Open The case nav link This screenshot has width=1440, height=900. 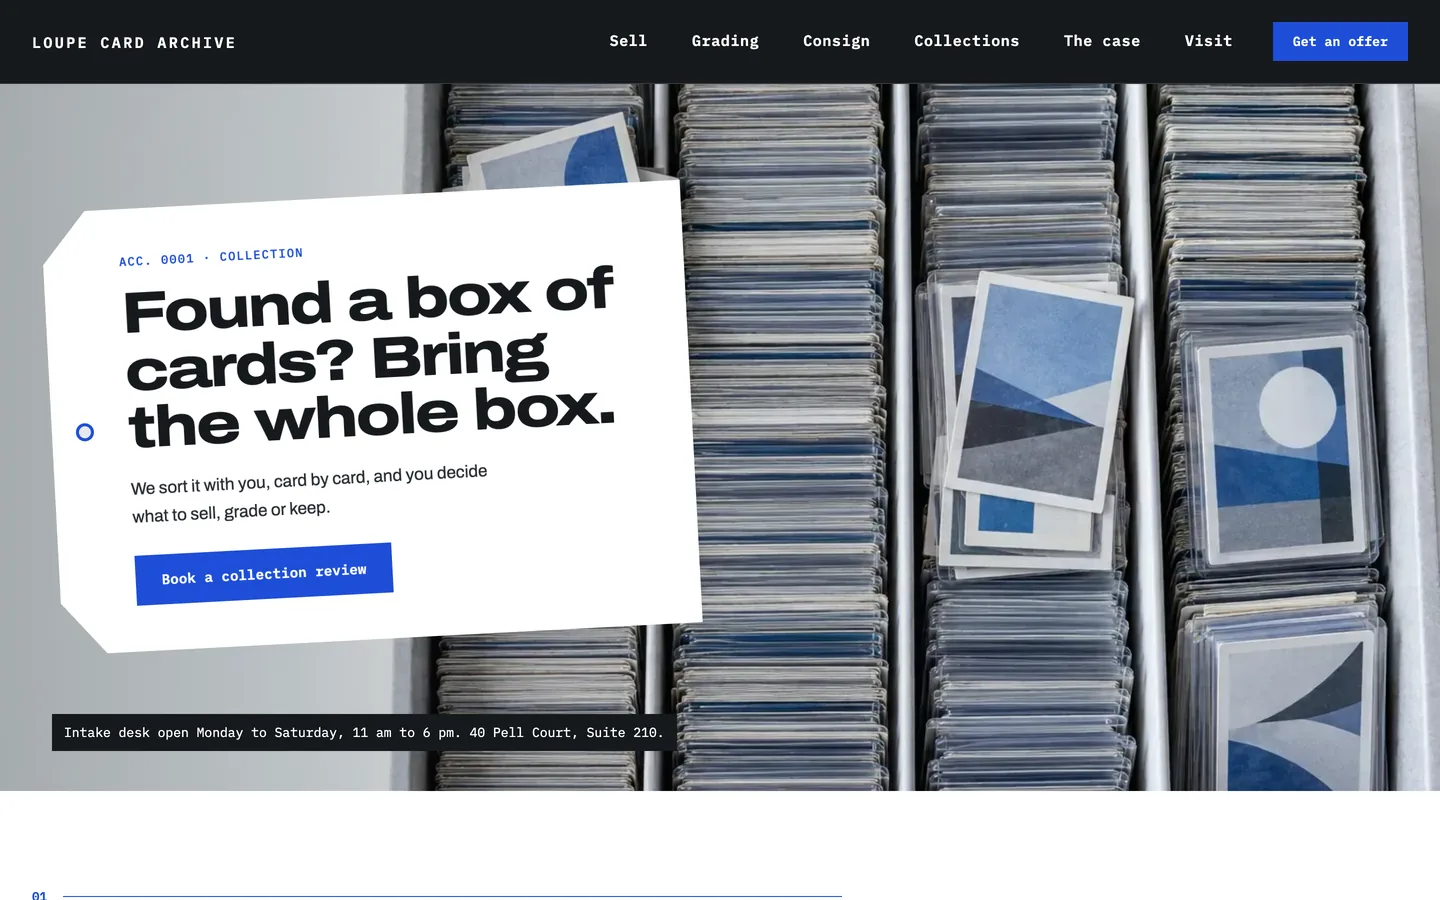click(1102, 41)
